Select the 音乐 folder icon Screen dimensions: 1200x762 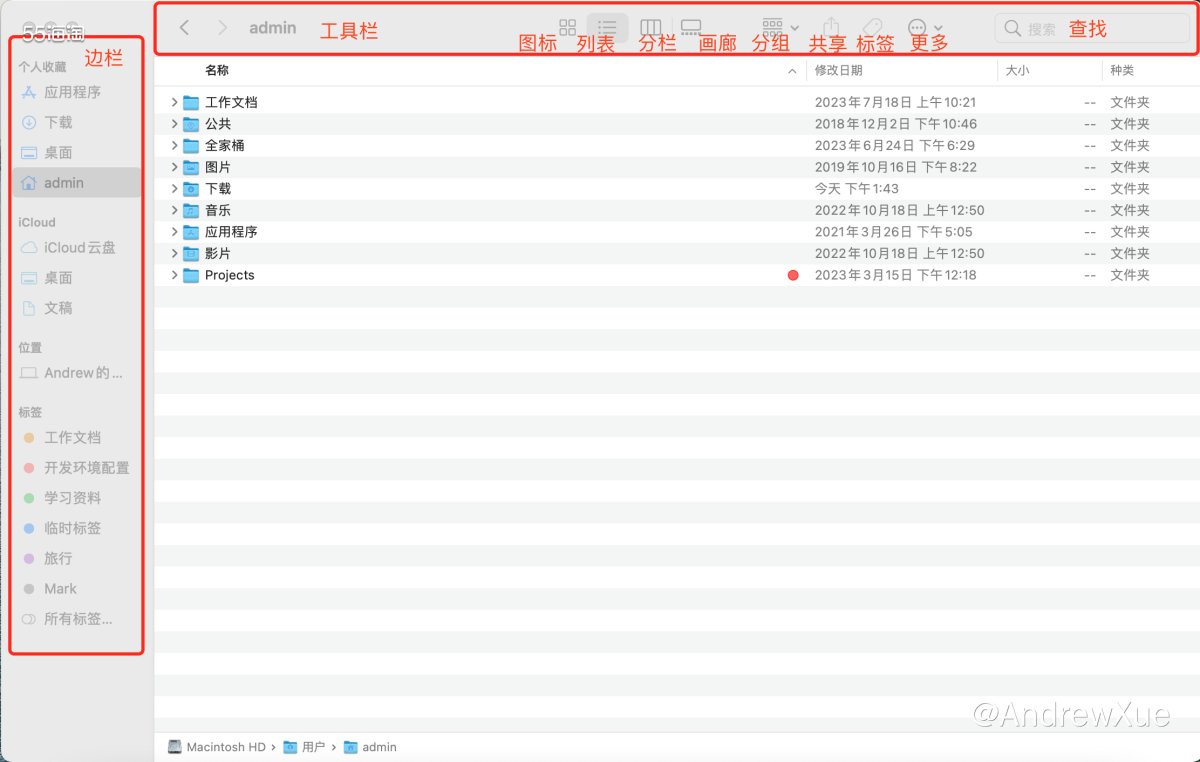[x=191, y=210]
